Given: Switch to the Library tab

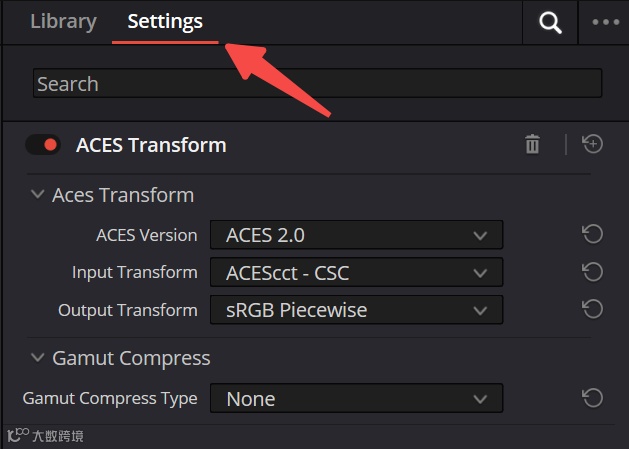Looking at the screenshot, I should tap(63, 21).
